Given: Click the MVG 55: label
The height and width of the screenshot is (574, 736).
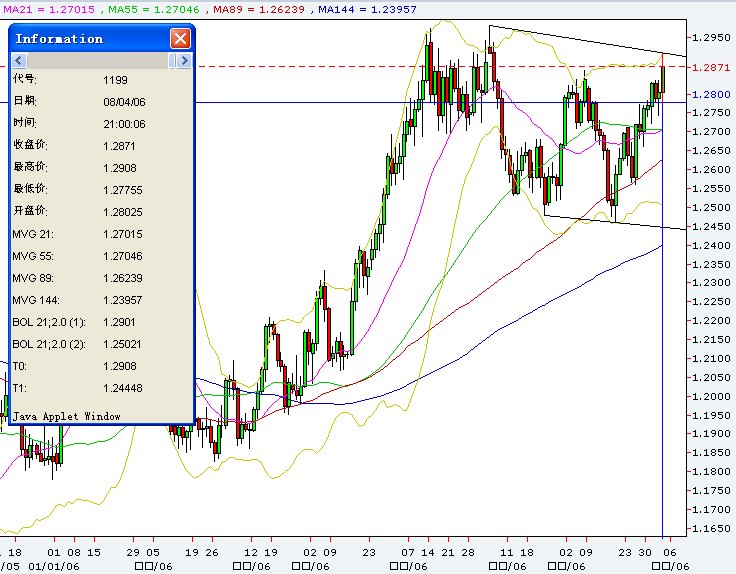Looking at the screenshot, I should pyautogui.click(x=33, y=256).
